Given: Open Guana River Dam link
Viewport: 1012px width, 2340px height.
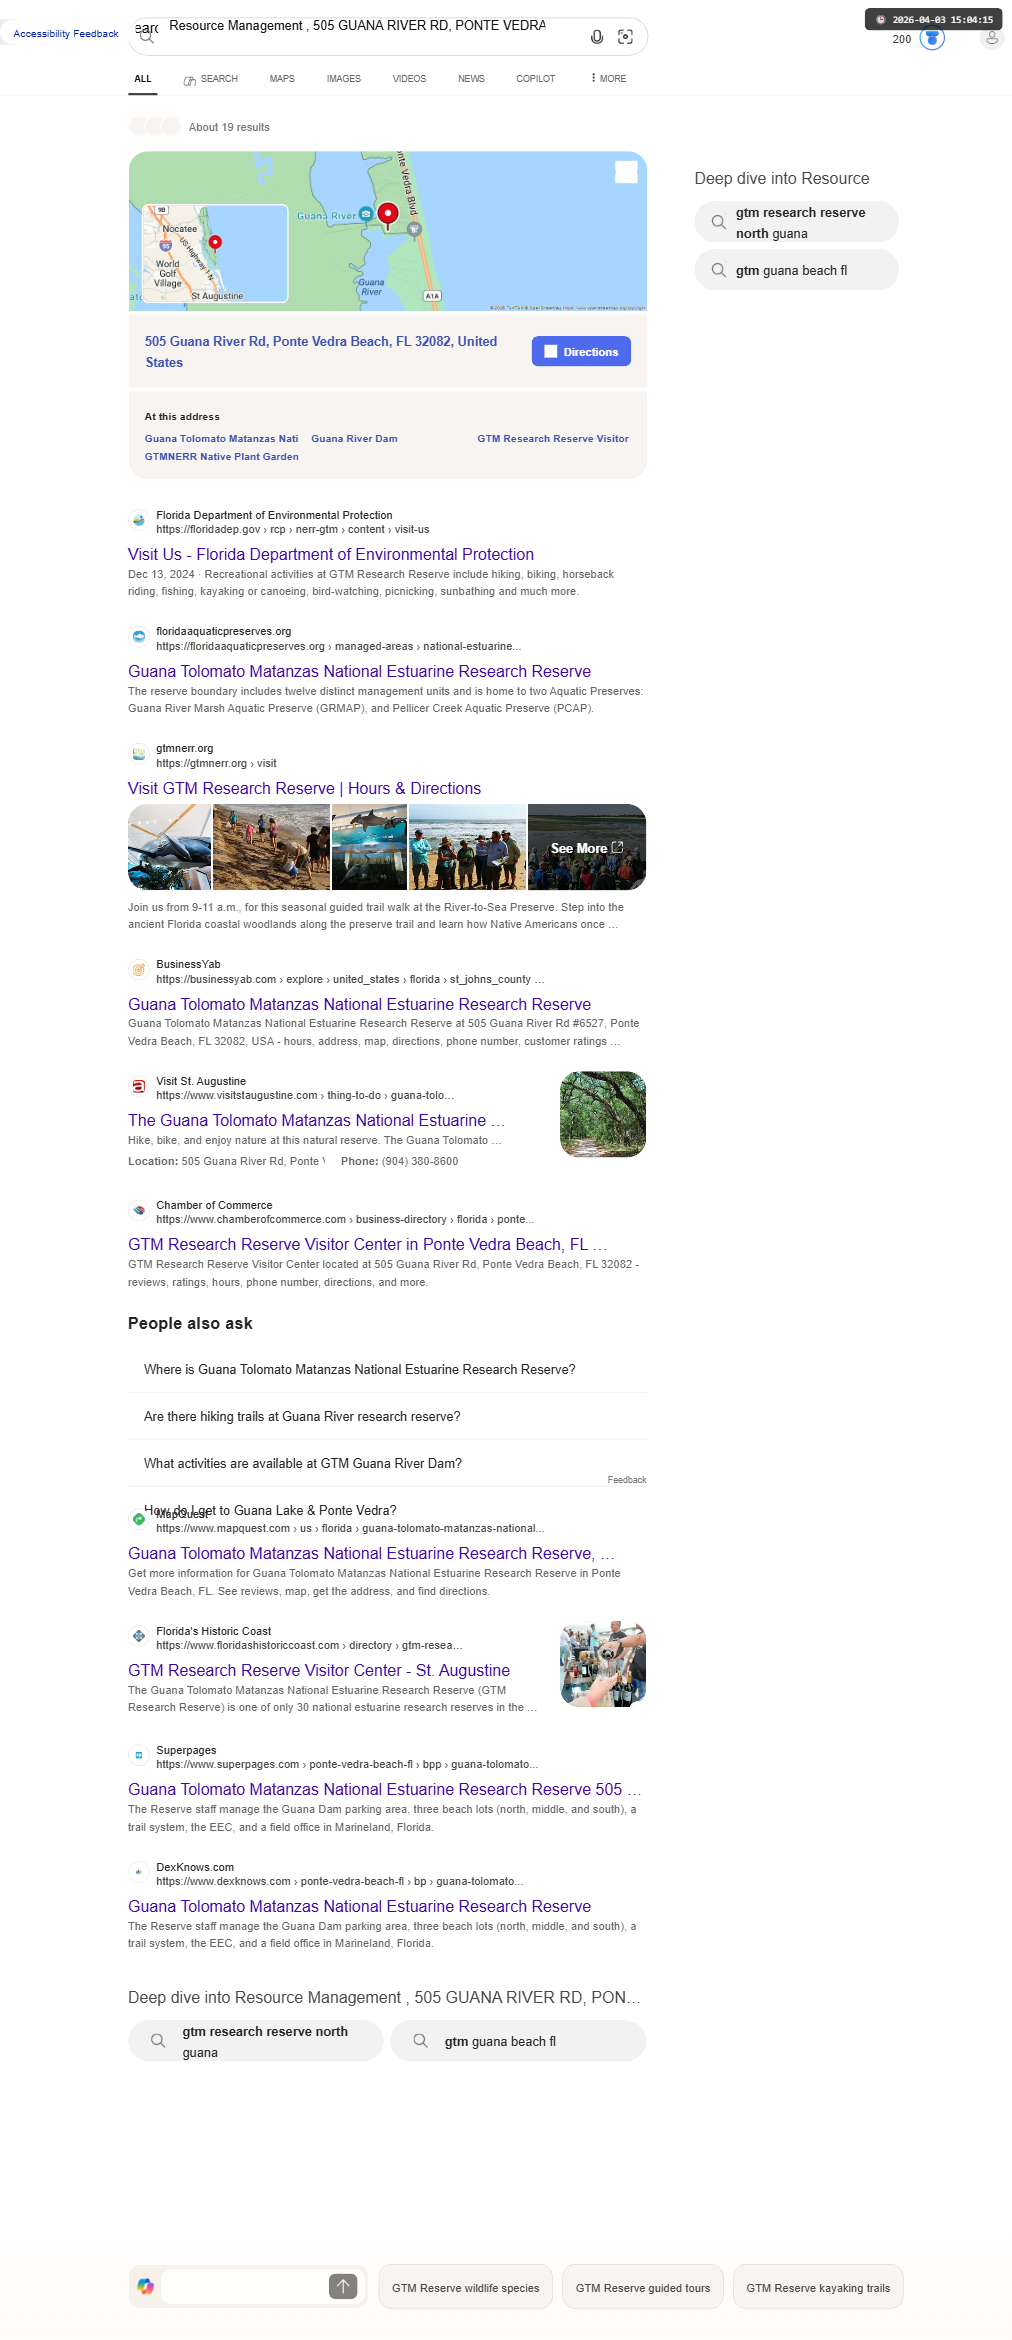Looking at the screenshot, I should coord(354,439).
